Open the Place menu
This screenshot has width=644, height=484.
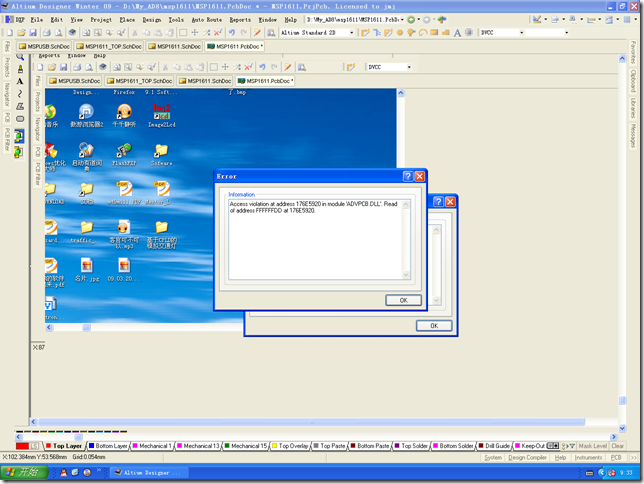[x=127, y=19]
